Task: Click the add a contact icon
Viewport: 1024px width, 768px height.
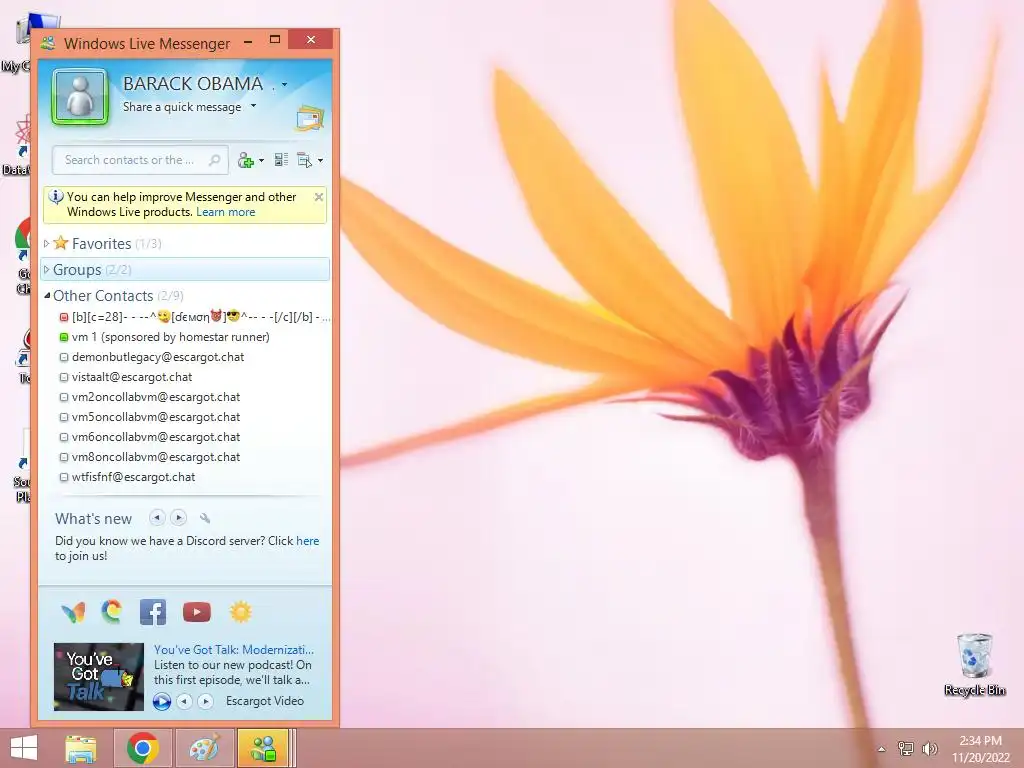Action: (245, 160)
